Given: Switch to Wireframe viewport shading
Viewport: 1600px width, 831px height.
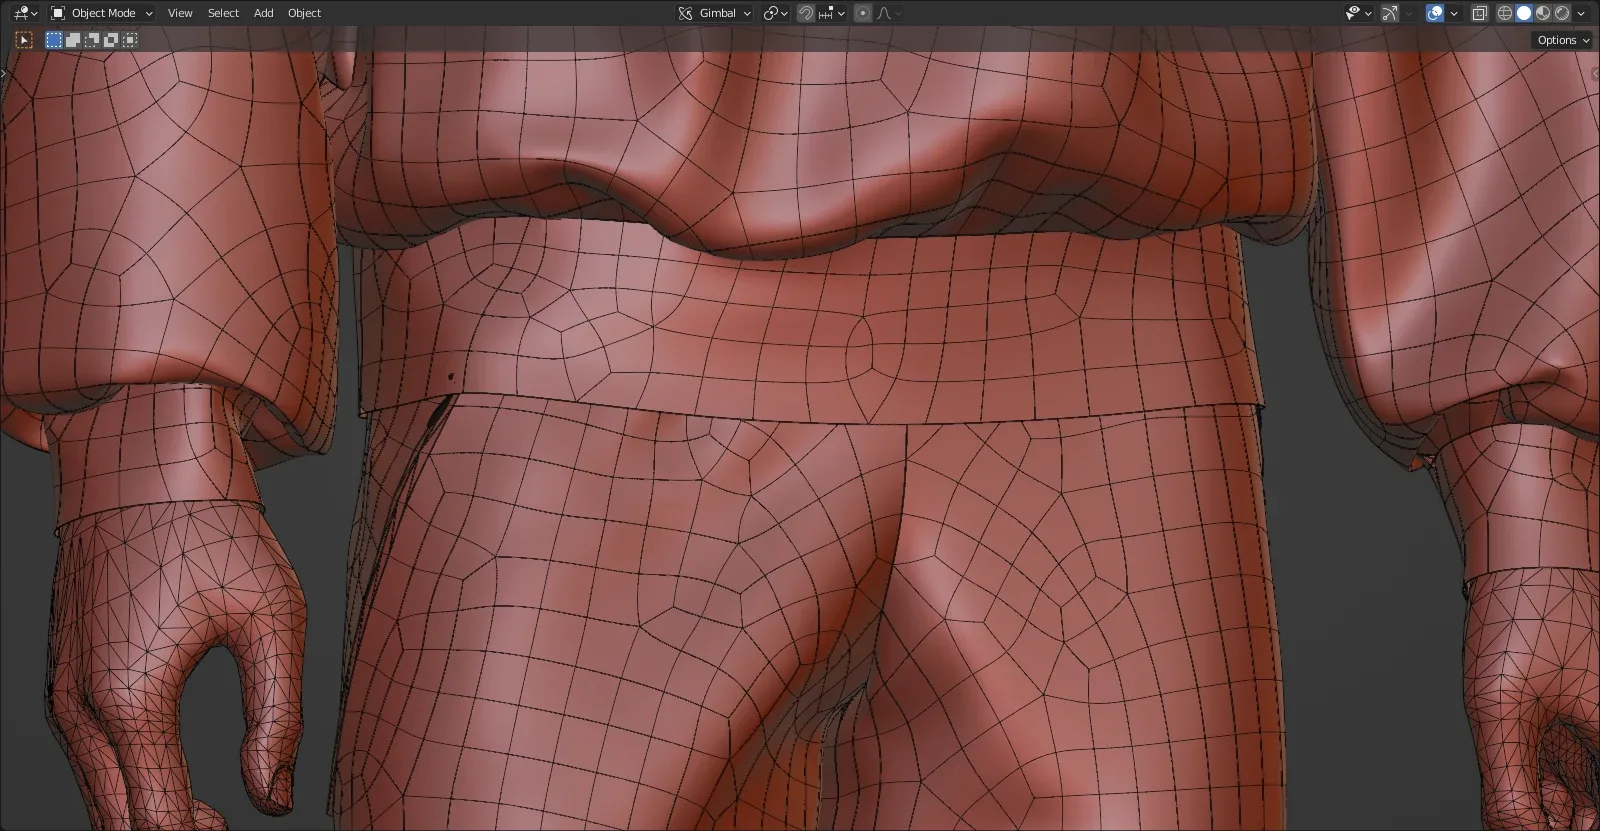Looking at the screenshot, I should tap(1505, 13).
